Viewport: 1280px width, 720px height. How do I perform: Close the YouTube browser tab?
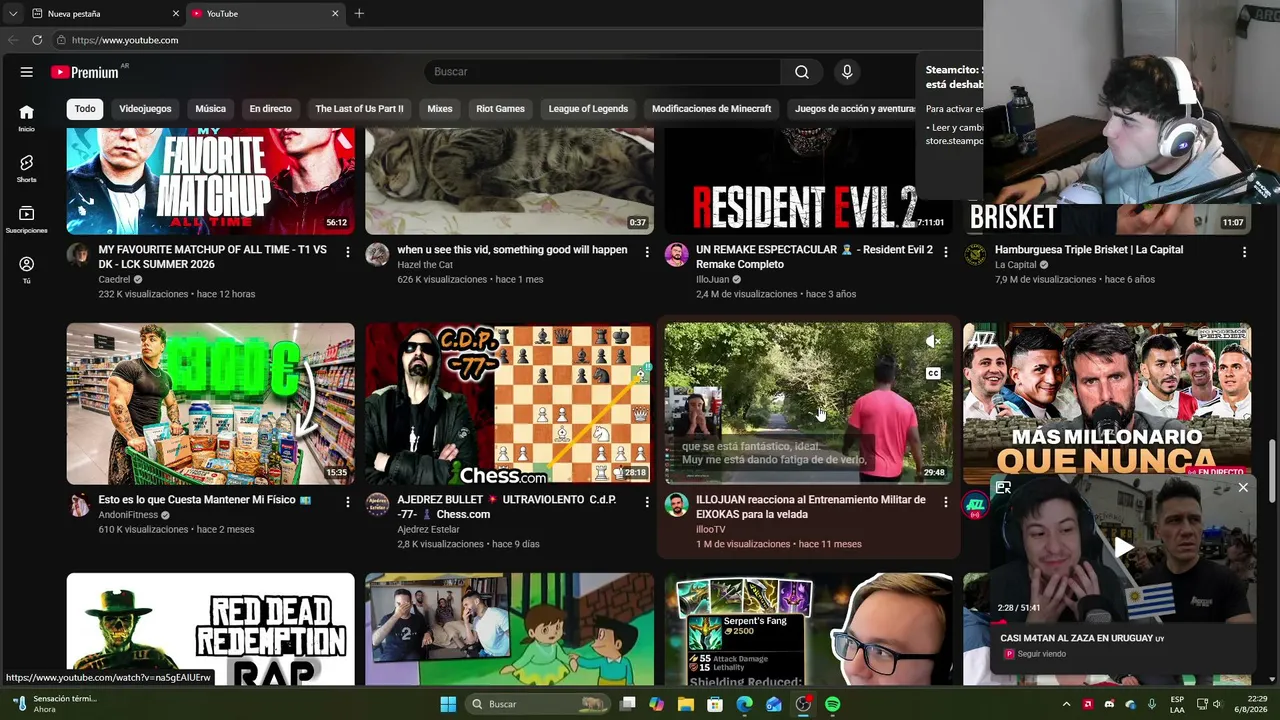[x=335, y=14]
